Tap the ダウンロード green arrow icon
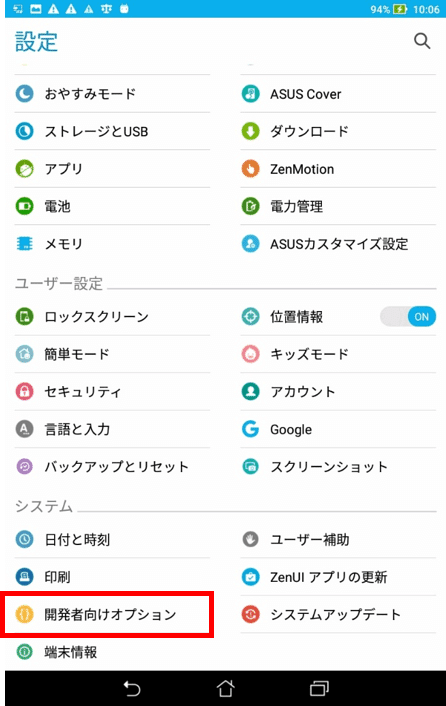 tap(250, 131)
